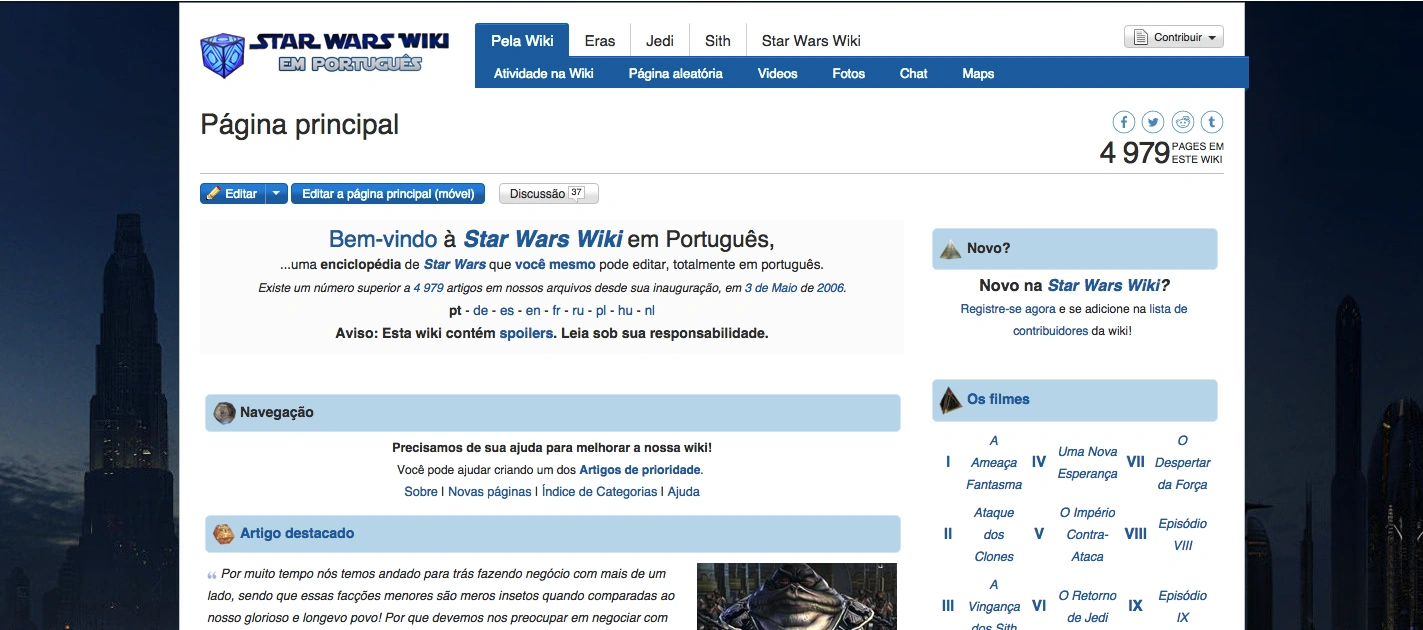Click the Registre-se agora link
This screenshot has height=630, width=1423.
tap(1006, 310)
